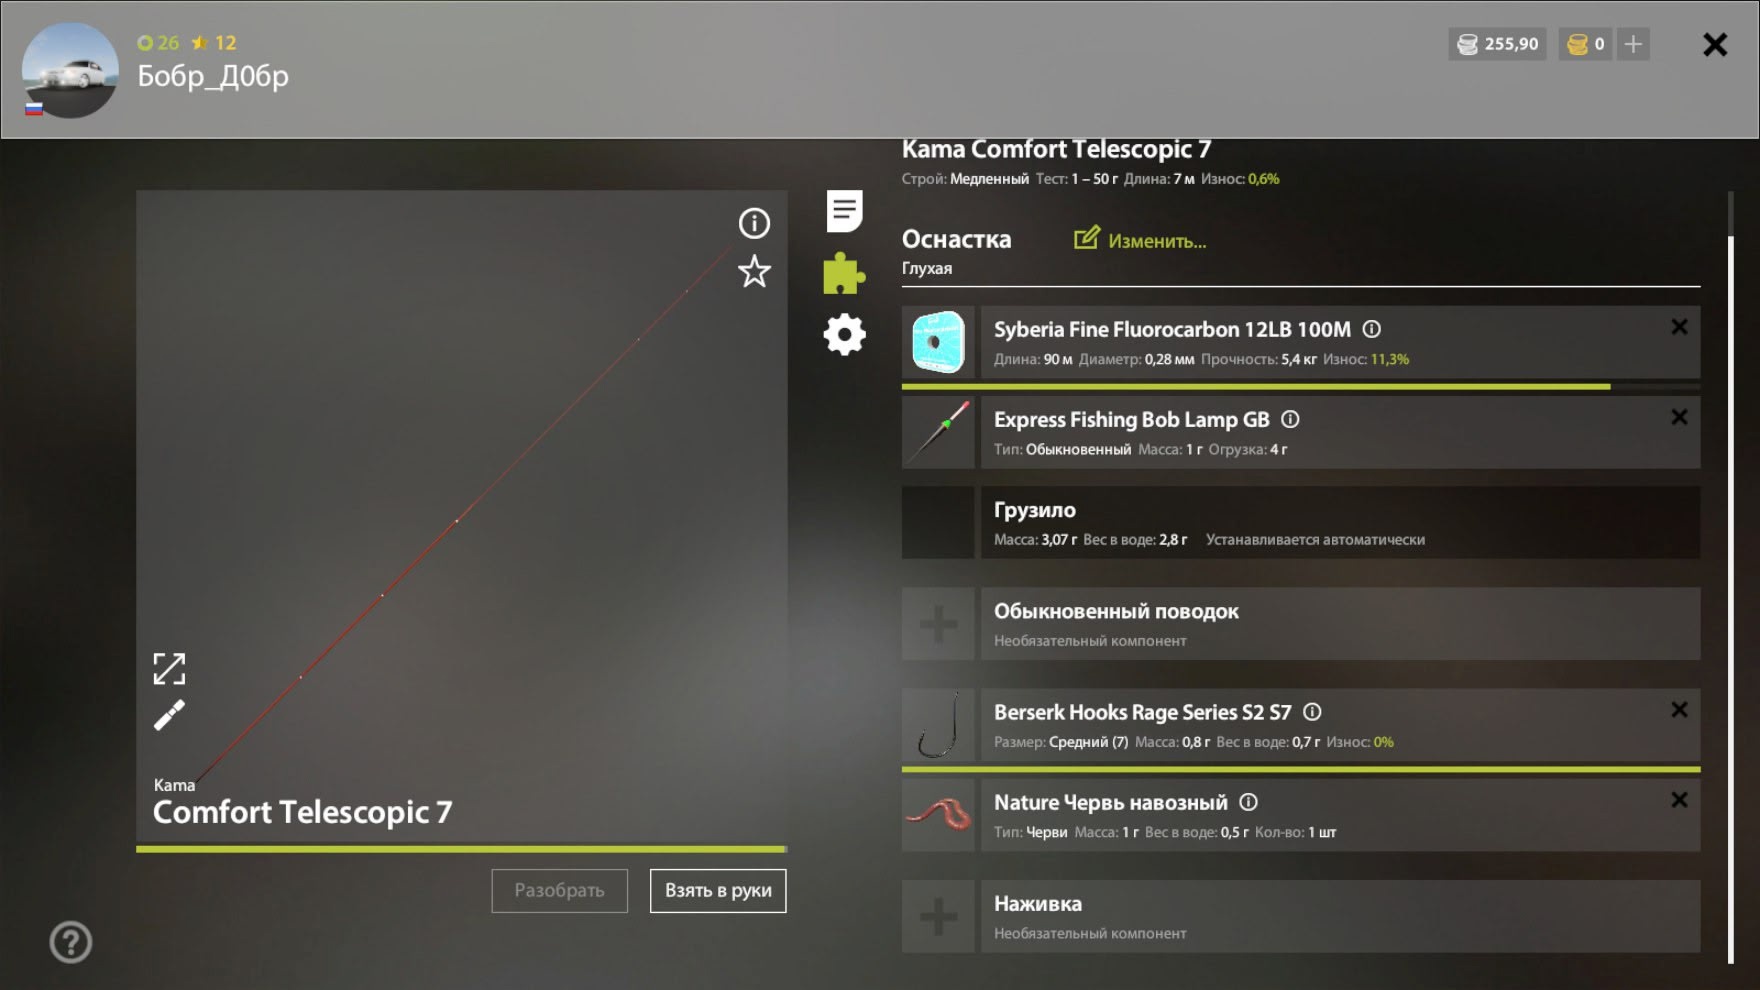
Task: Click the line wear progress bar
Action: pyautogui.click(x=1300, y=386)
